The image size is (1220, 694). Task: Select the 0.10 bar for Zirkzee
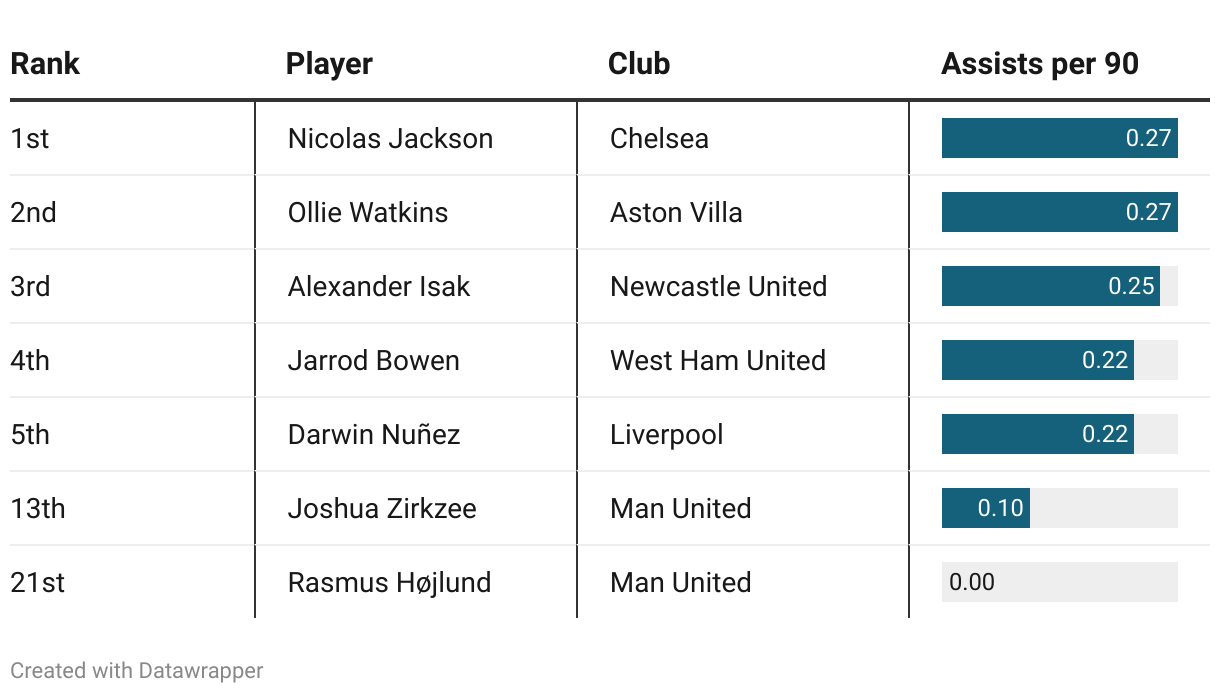[x=986, y=508]
